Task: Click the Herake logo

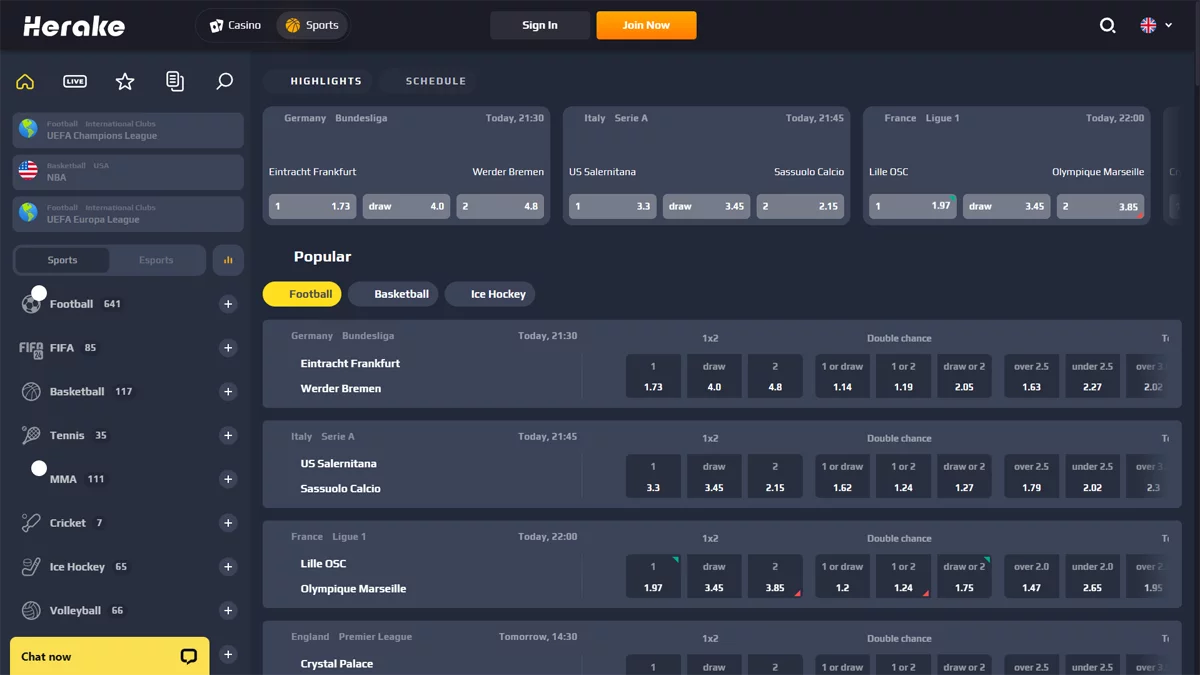Action: click(x=74, y=26)
